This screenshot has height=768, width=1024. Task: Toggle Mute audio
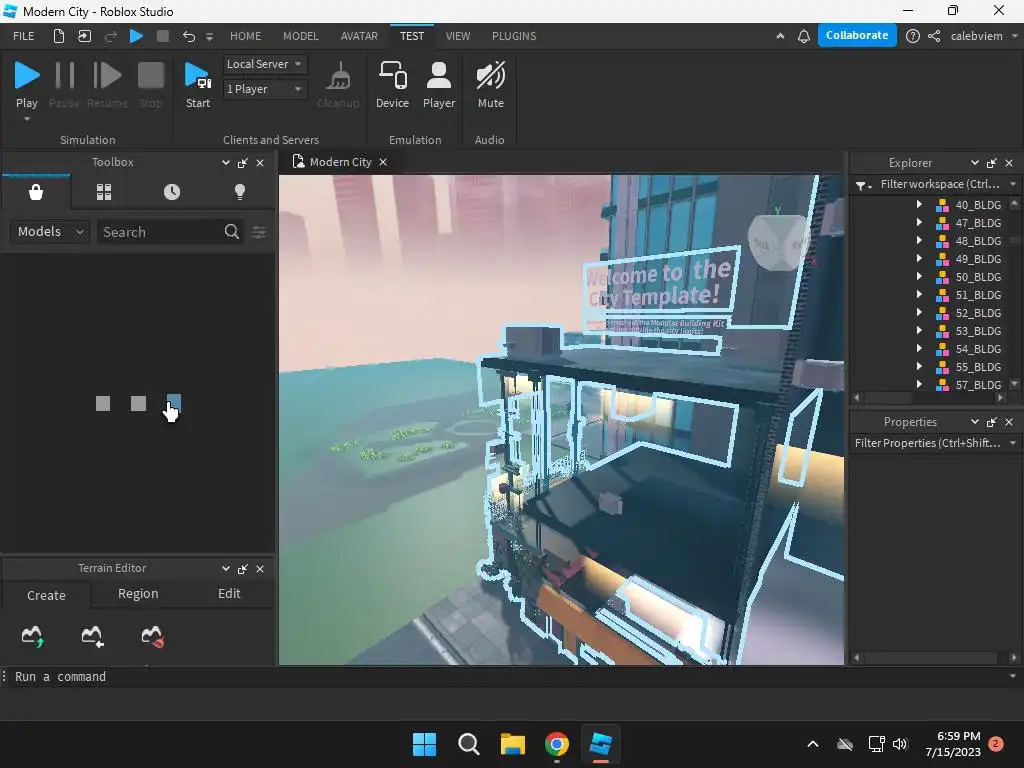(490, 84)
